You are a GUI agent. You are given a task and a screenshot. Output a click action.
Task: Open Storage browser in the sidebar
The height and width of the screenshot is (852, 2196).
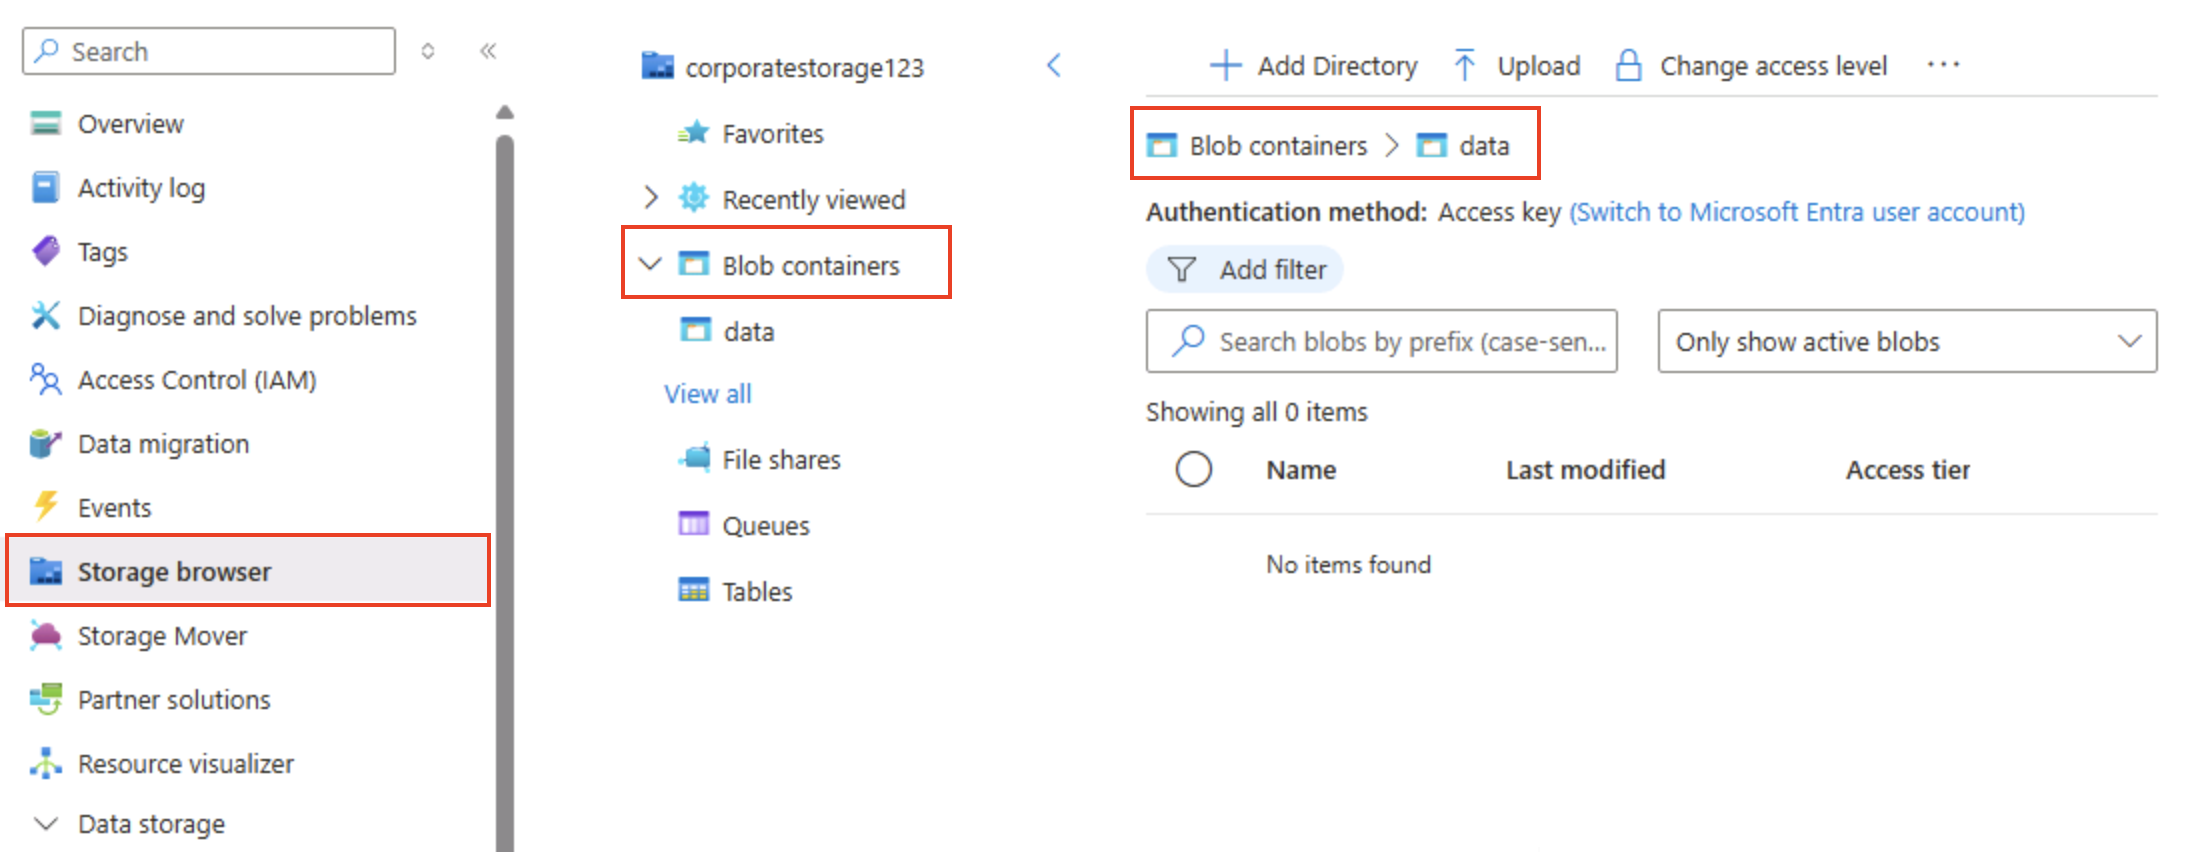click(174, 572)
